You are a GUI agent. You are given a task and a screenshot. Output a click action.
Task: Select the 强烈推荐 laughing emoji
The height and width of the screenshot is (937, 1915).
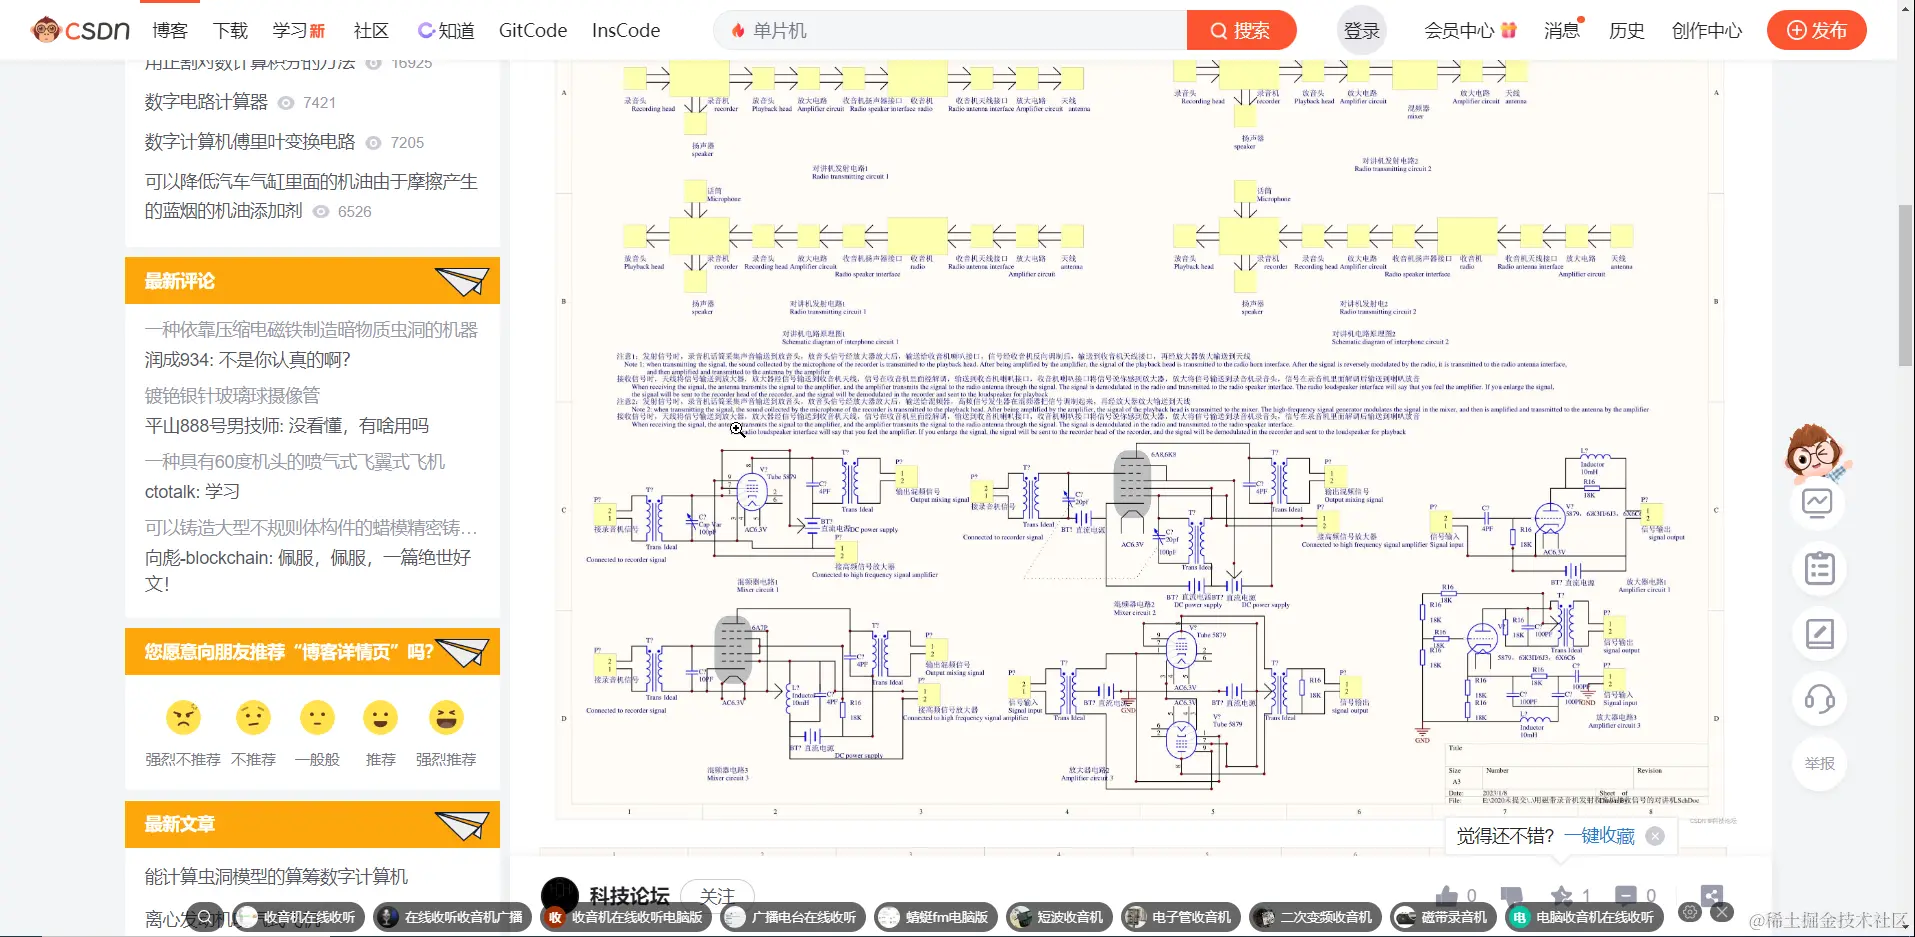click(x=446, y=717)
